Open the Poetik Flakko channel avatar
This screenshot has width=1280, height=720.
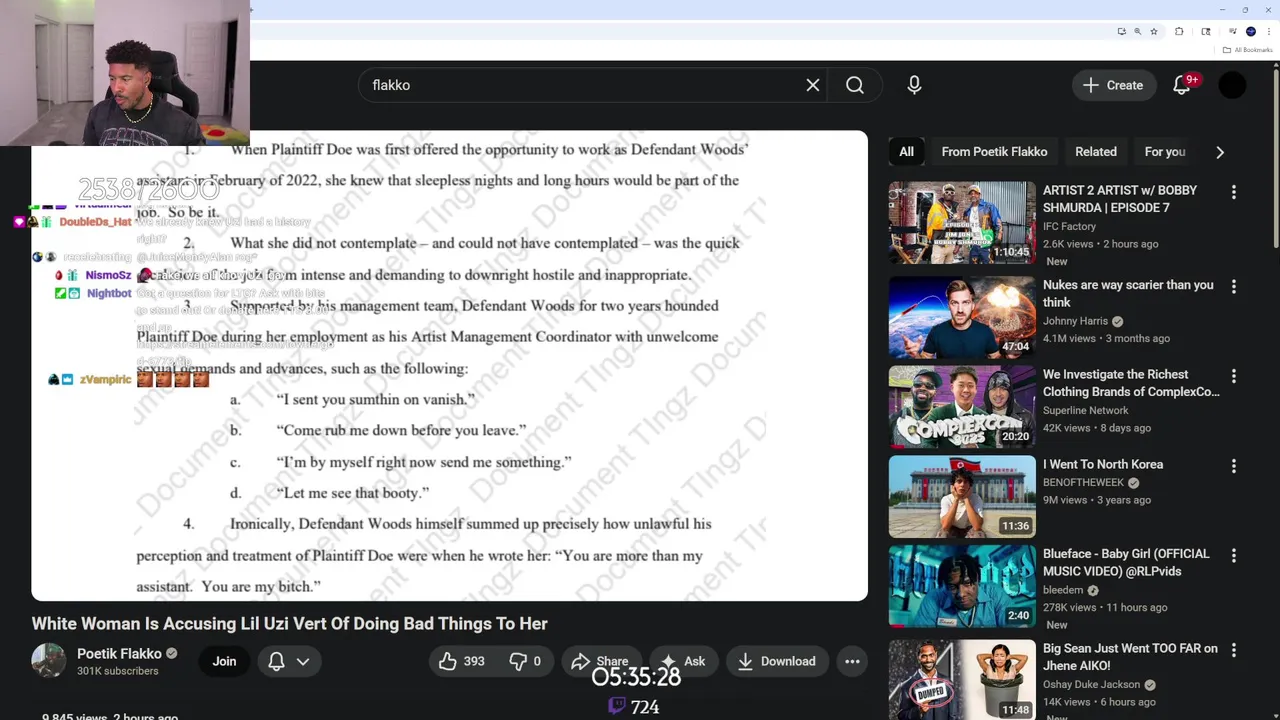tap(48, 661)
